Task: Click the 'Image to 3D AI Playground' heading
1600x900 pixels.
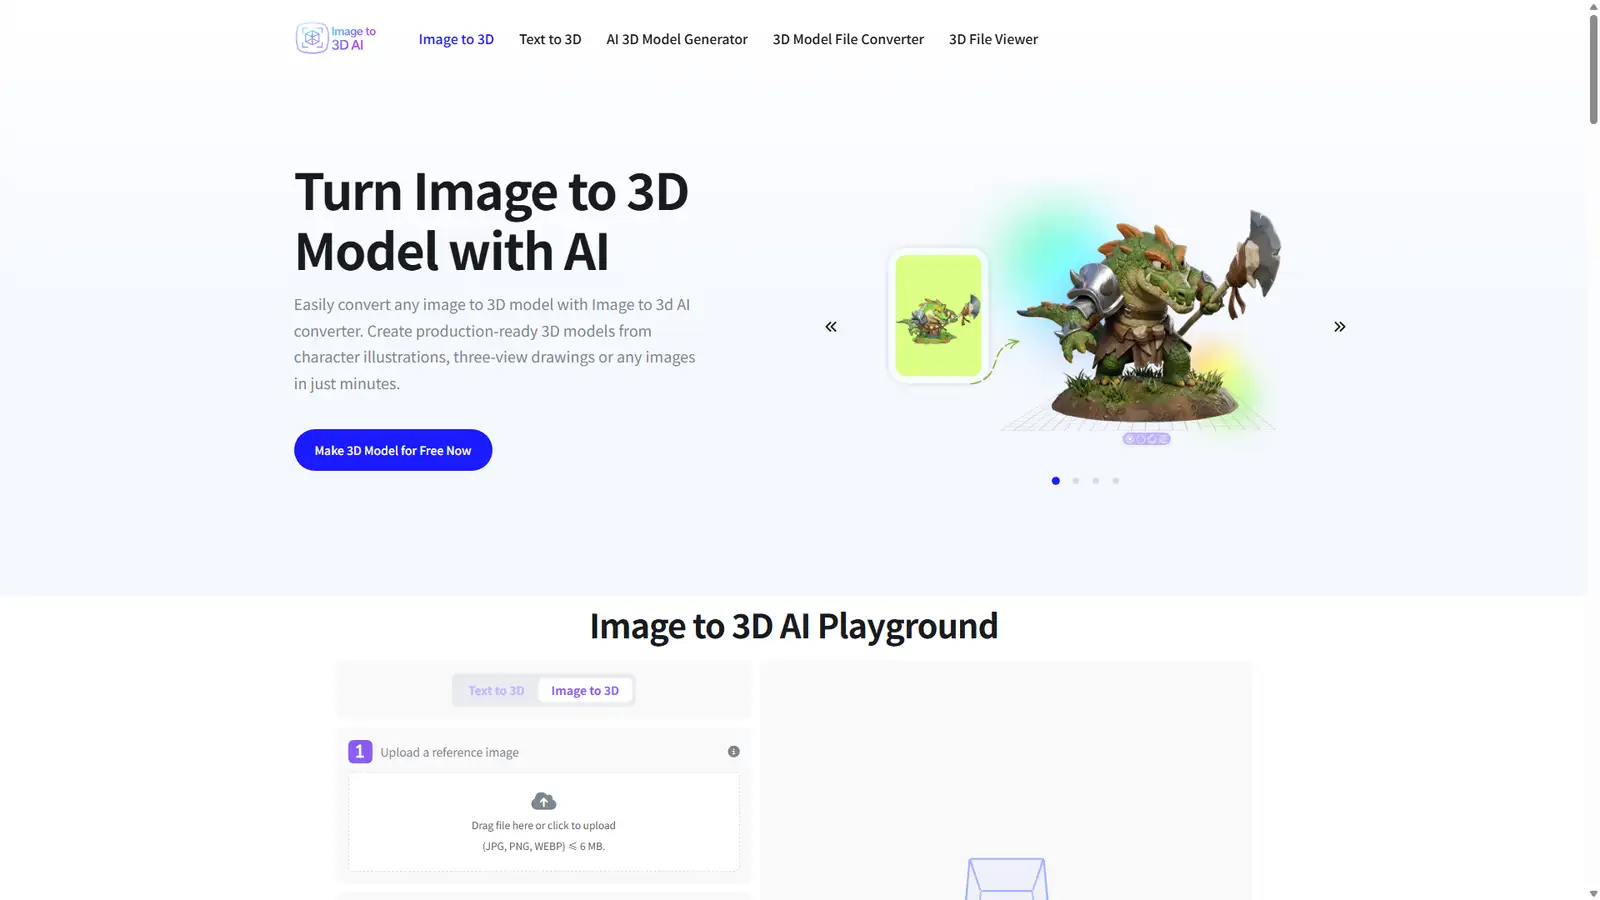Action: (794, 626)
